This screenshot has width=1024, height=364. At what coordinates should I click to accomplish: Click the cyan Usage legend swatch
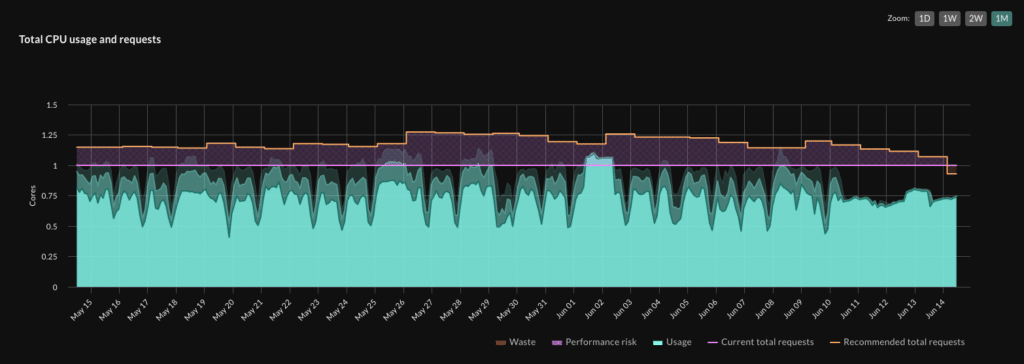tap(657, 342)
